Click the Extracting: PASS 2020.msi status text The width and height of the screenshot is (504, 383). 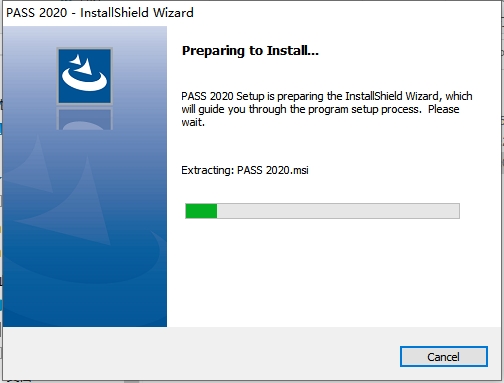245,170
